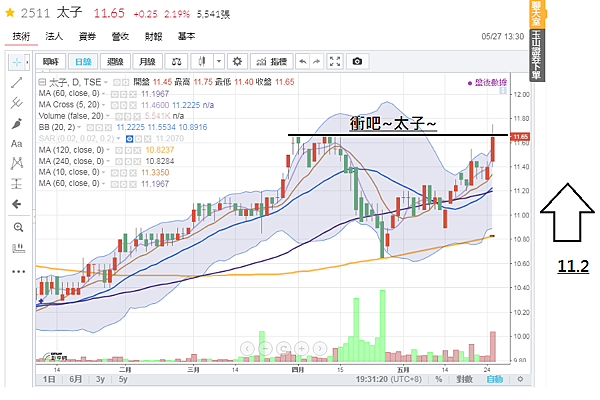Open the 財報 tab
The image size is (600, 400).
click(x=153, y=36)
